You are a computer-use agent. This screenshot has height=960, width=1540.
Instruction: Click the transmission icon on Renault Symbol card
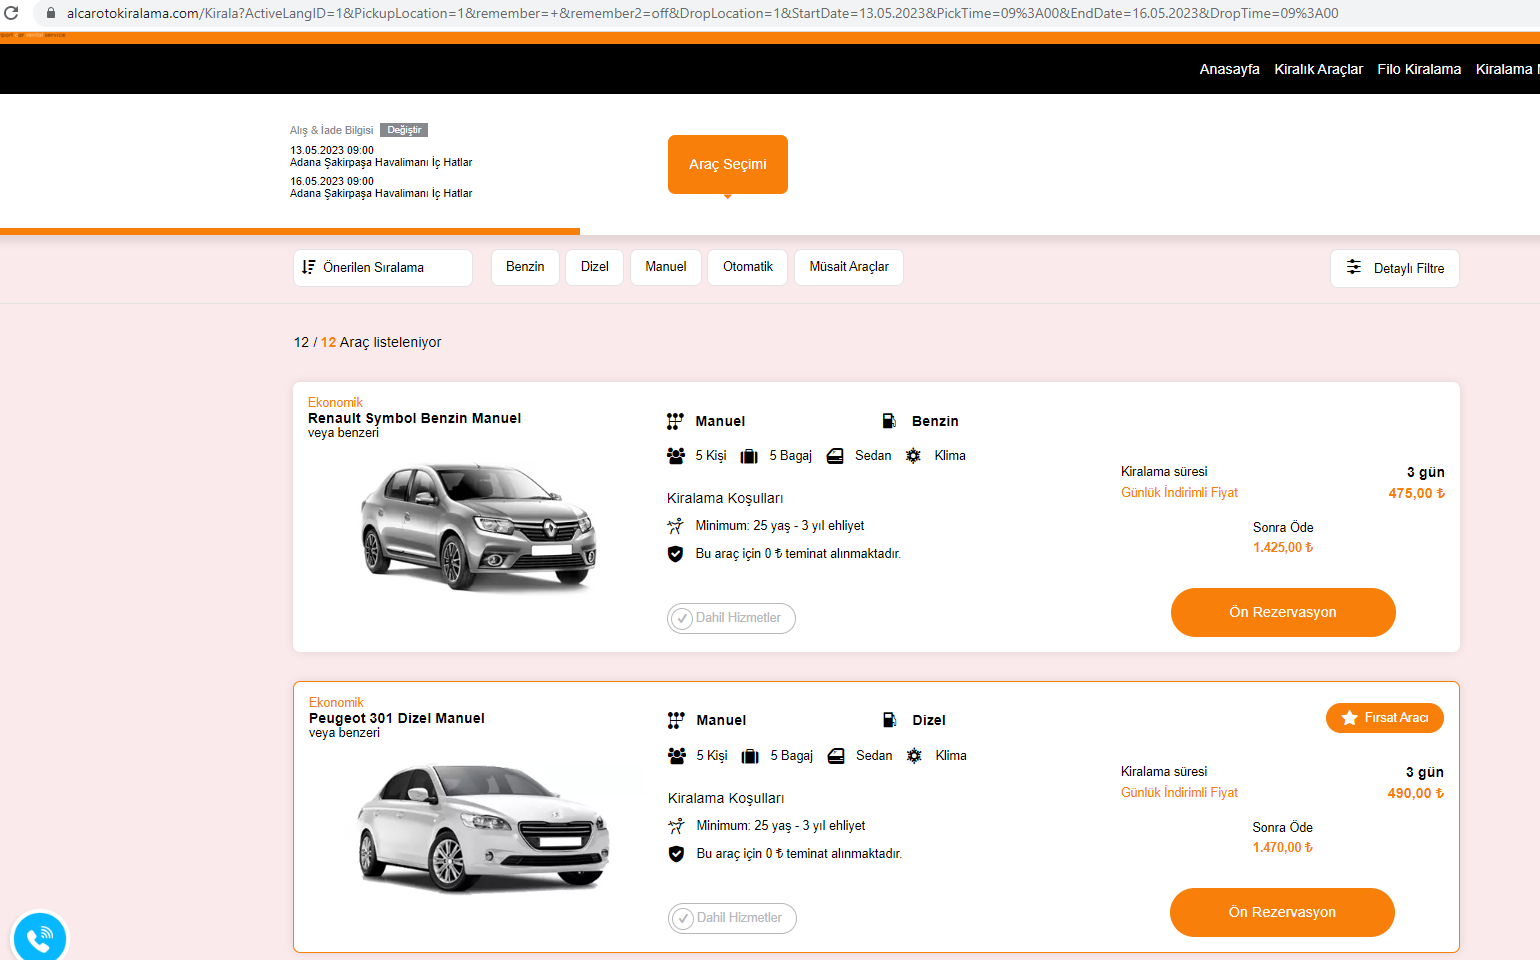(x=675, y=421)
